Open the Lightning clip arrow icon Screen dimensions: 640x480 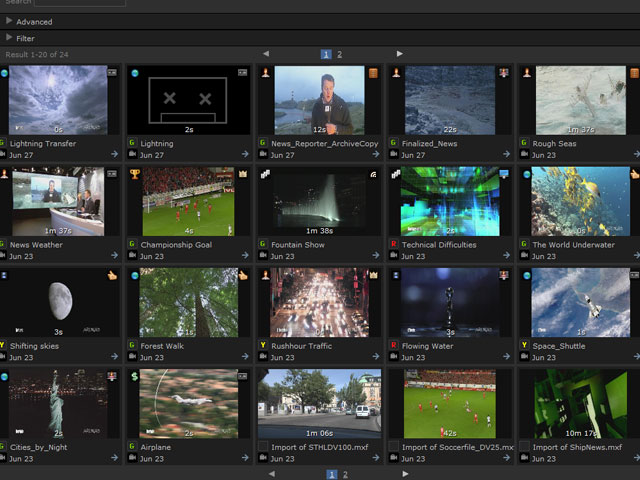pos(245,154)
